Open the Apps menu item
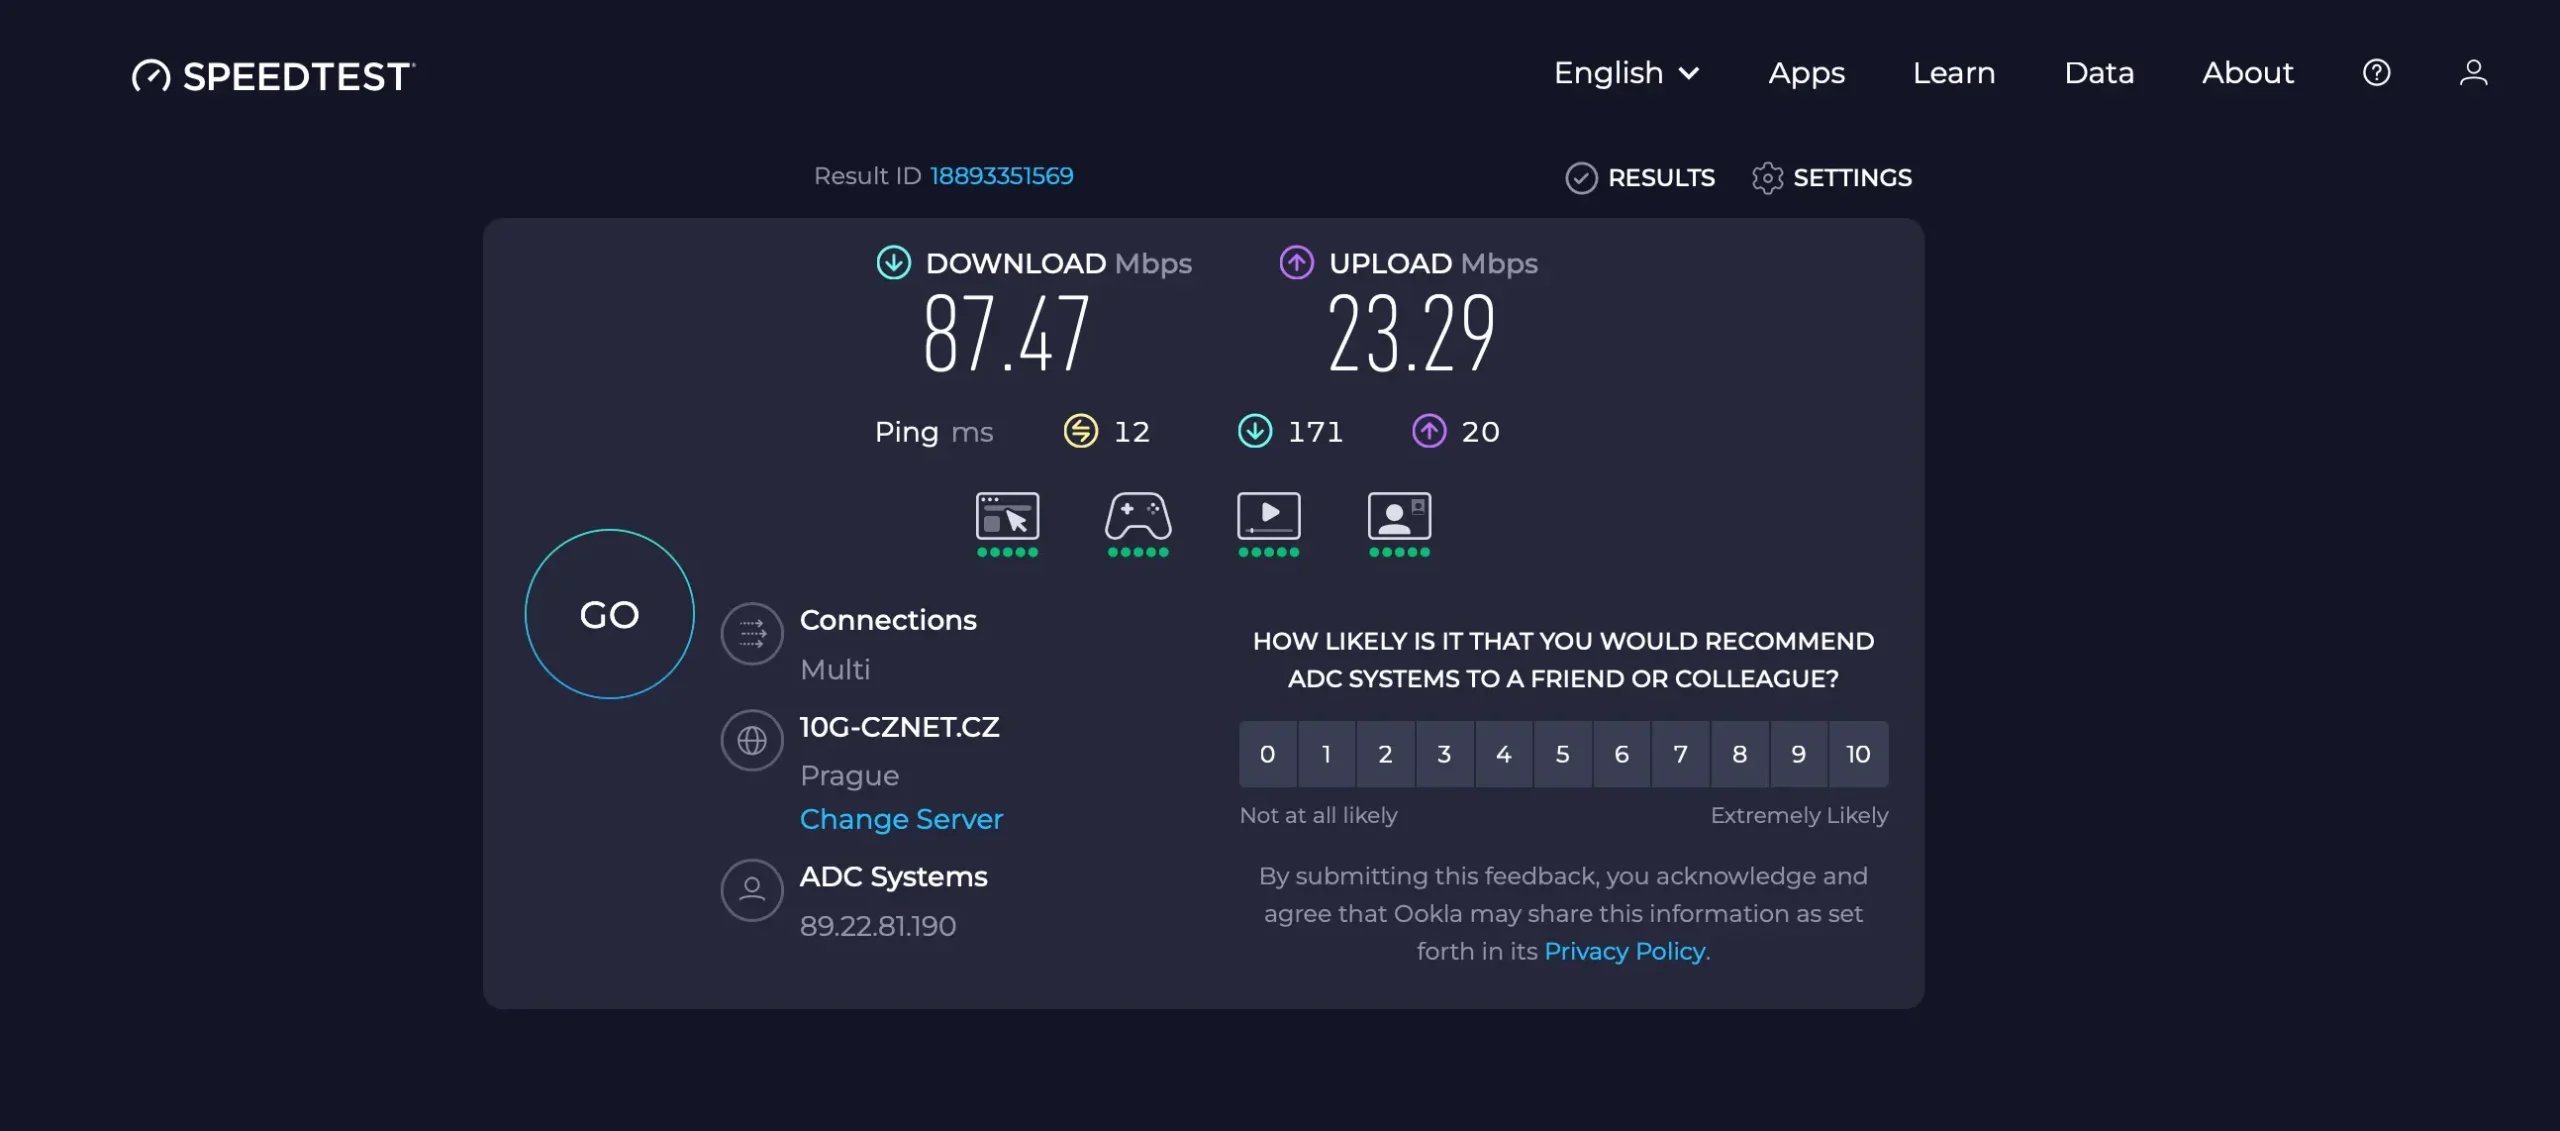 [x=1807, y=72]
